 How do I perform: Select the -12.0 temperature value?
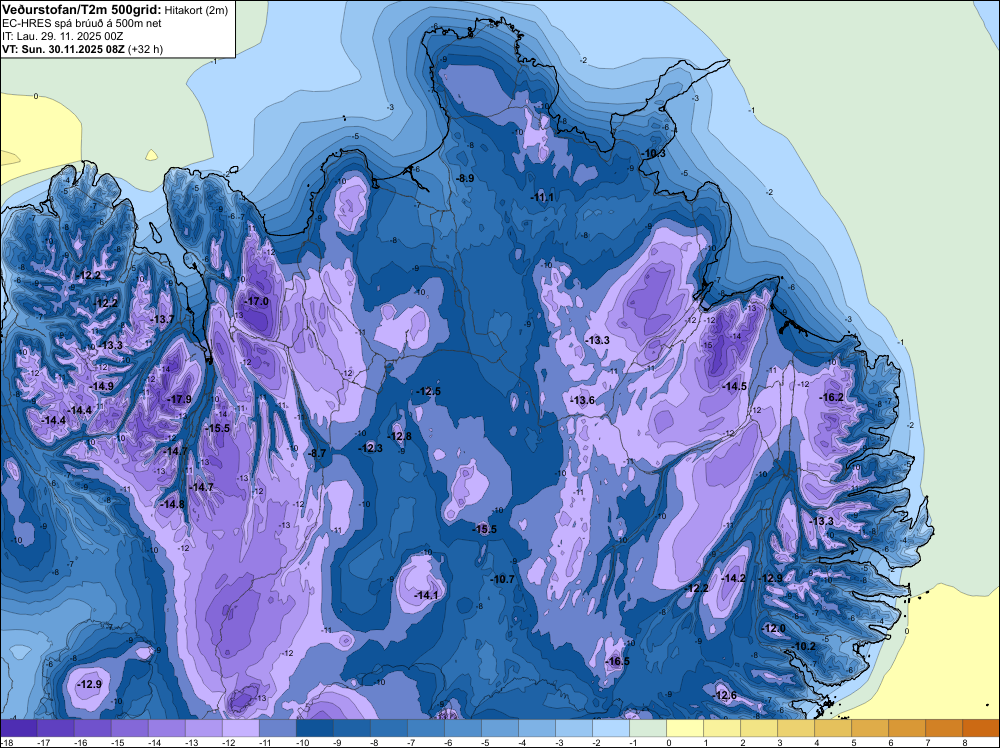pos(774,628)
